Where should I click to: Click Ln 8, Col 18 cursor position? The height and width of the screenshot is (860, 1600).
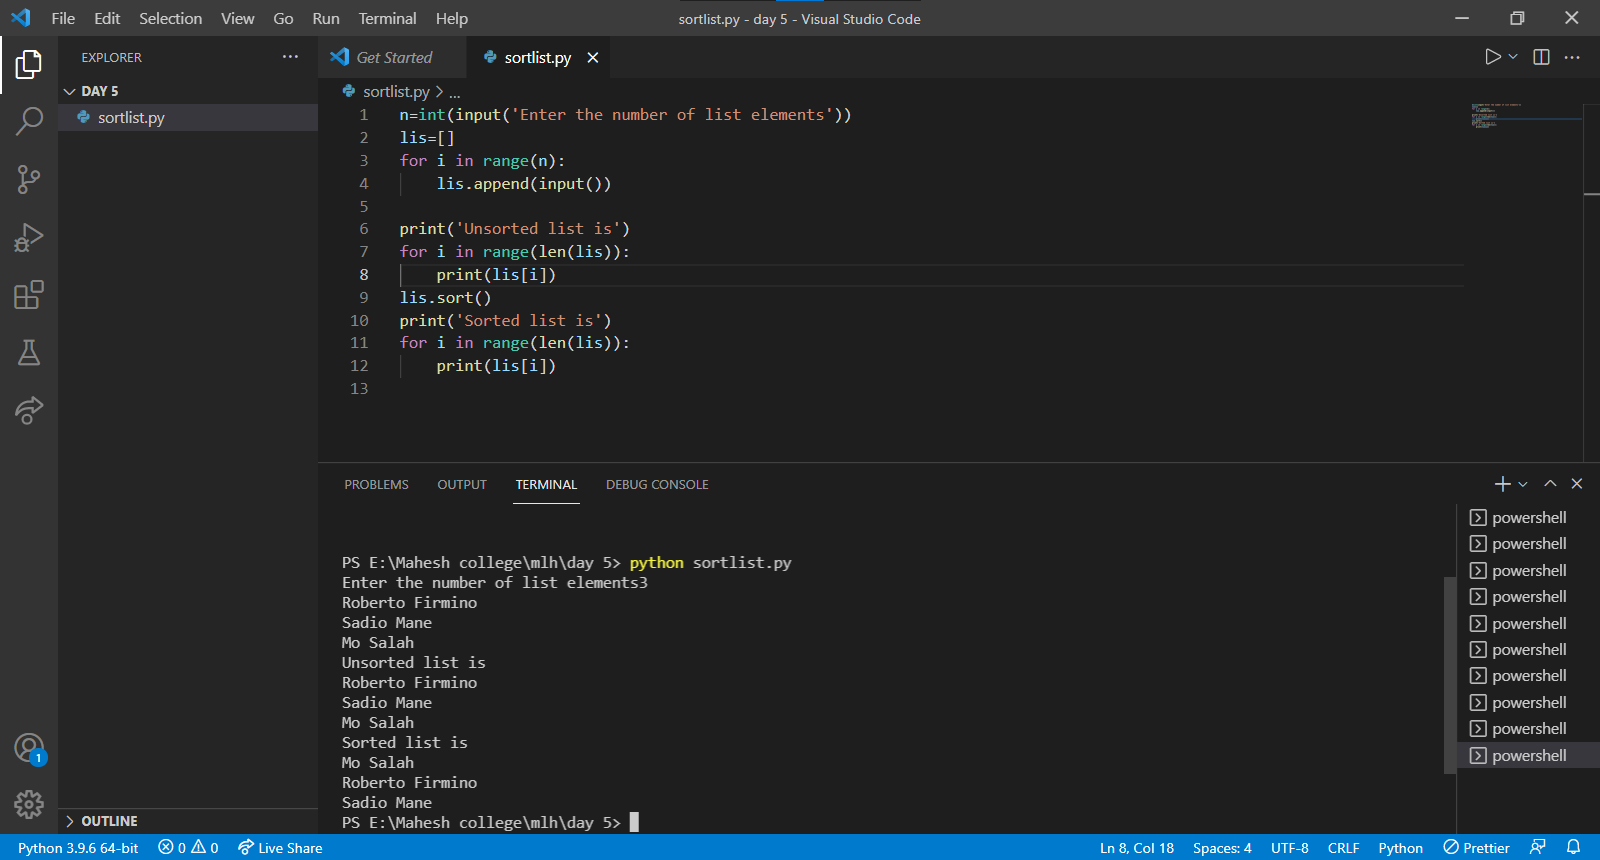1137,847
